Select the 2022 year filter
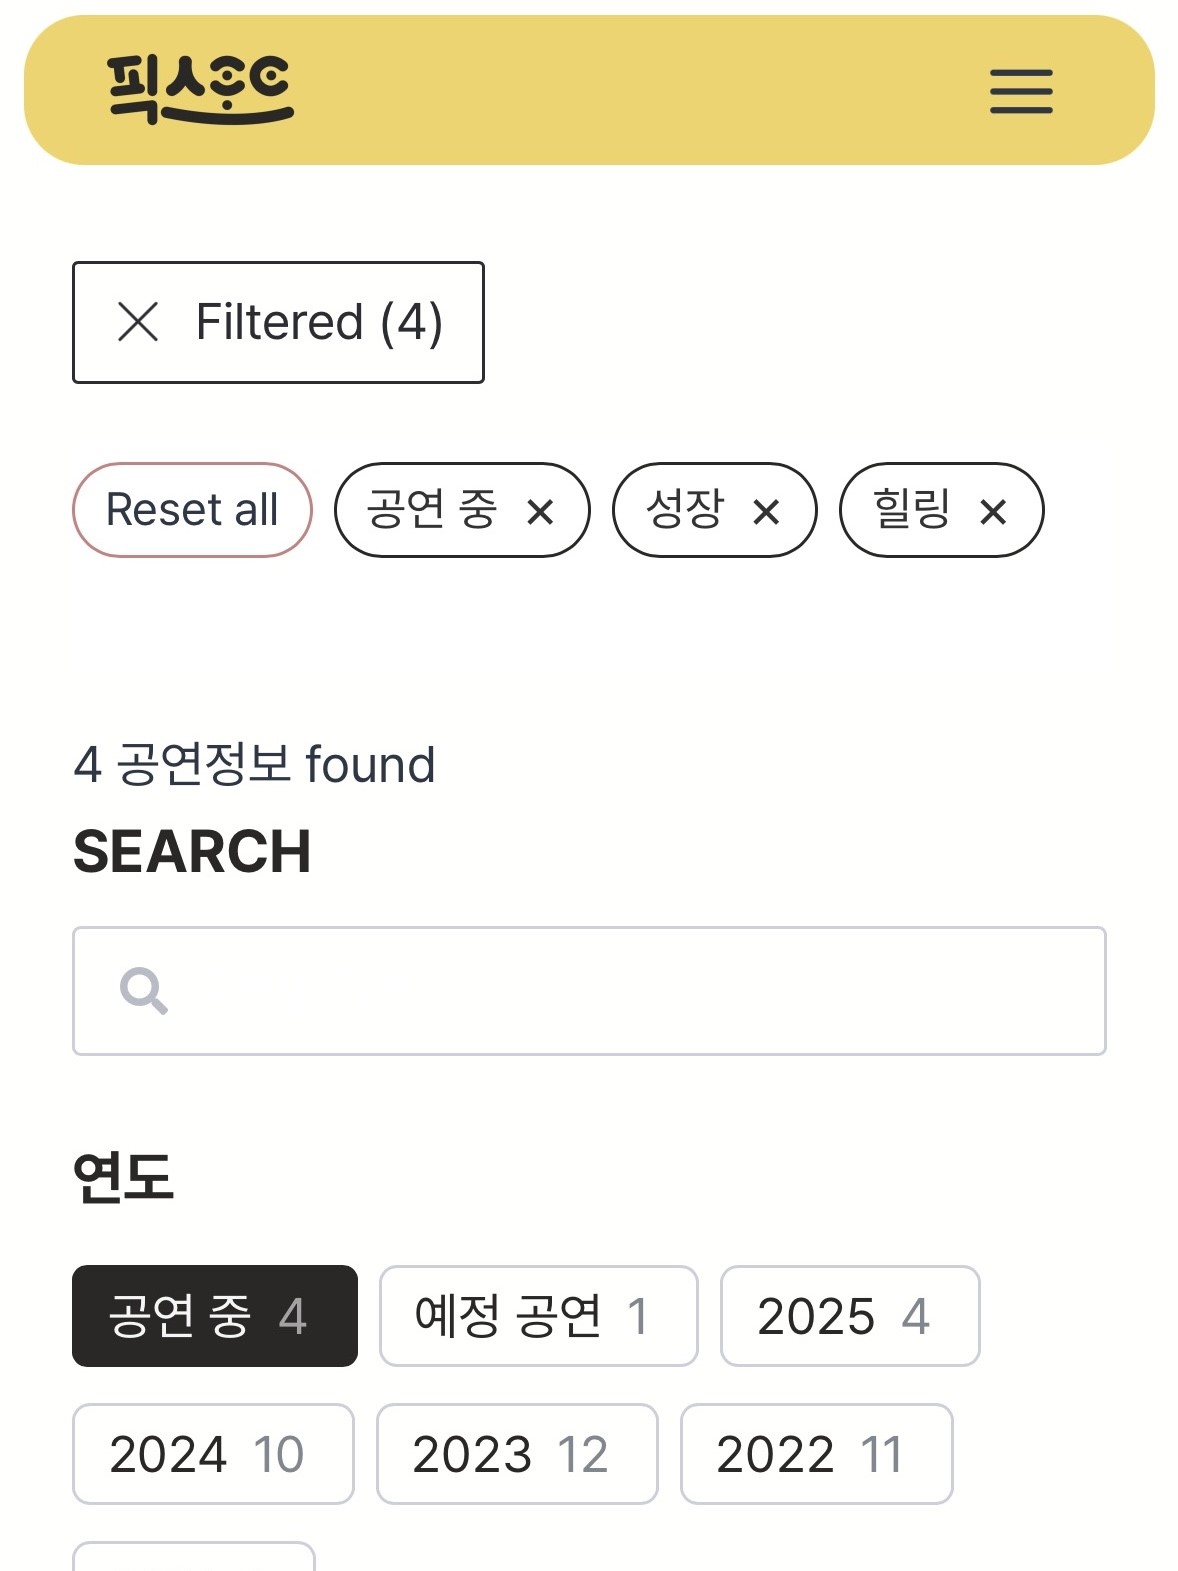The image size is (1178, 1571). click(x=816, y=1453)
